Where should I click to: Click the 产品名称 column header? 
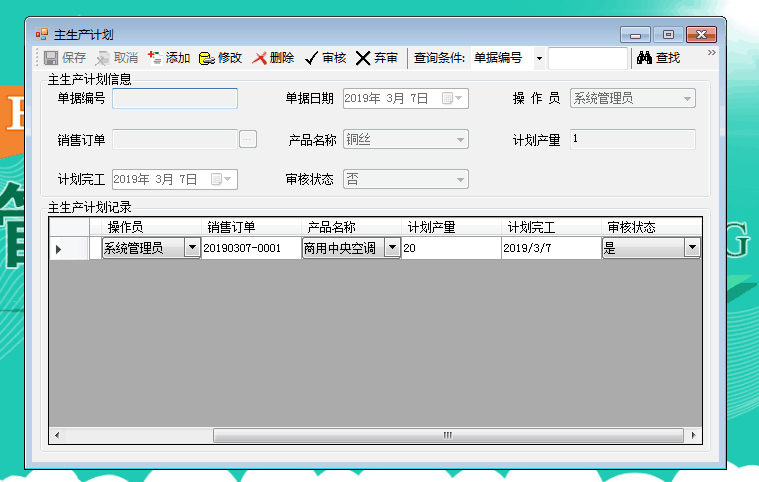[351, 227]
